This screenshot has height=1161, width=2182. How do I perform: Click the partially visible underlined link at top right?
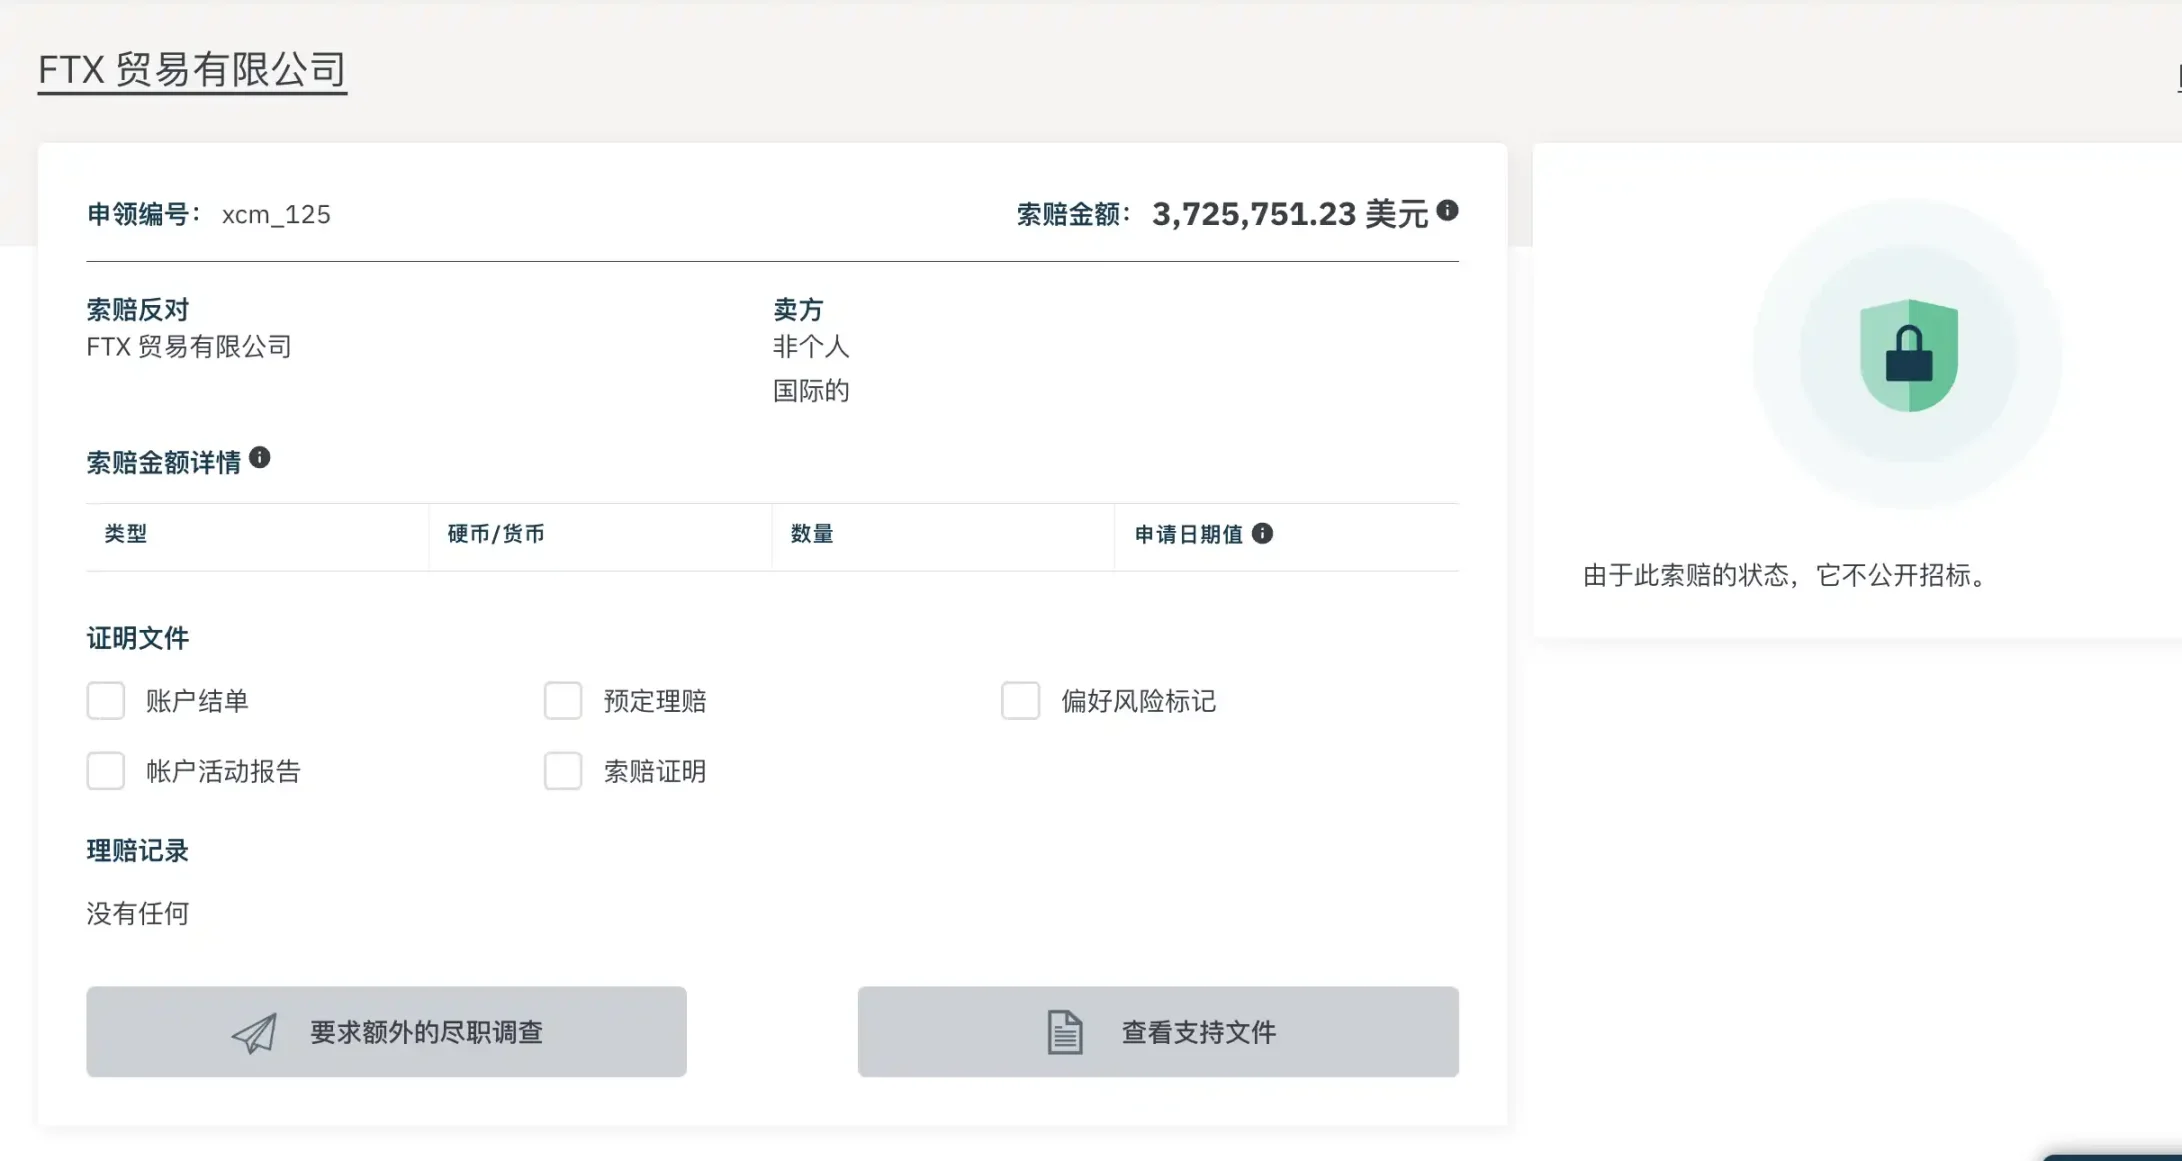[x=2176, y=75]
